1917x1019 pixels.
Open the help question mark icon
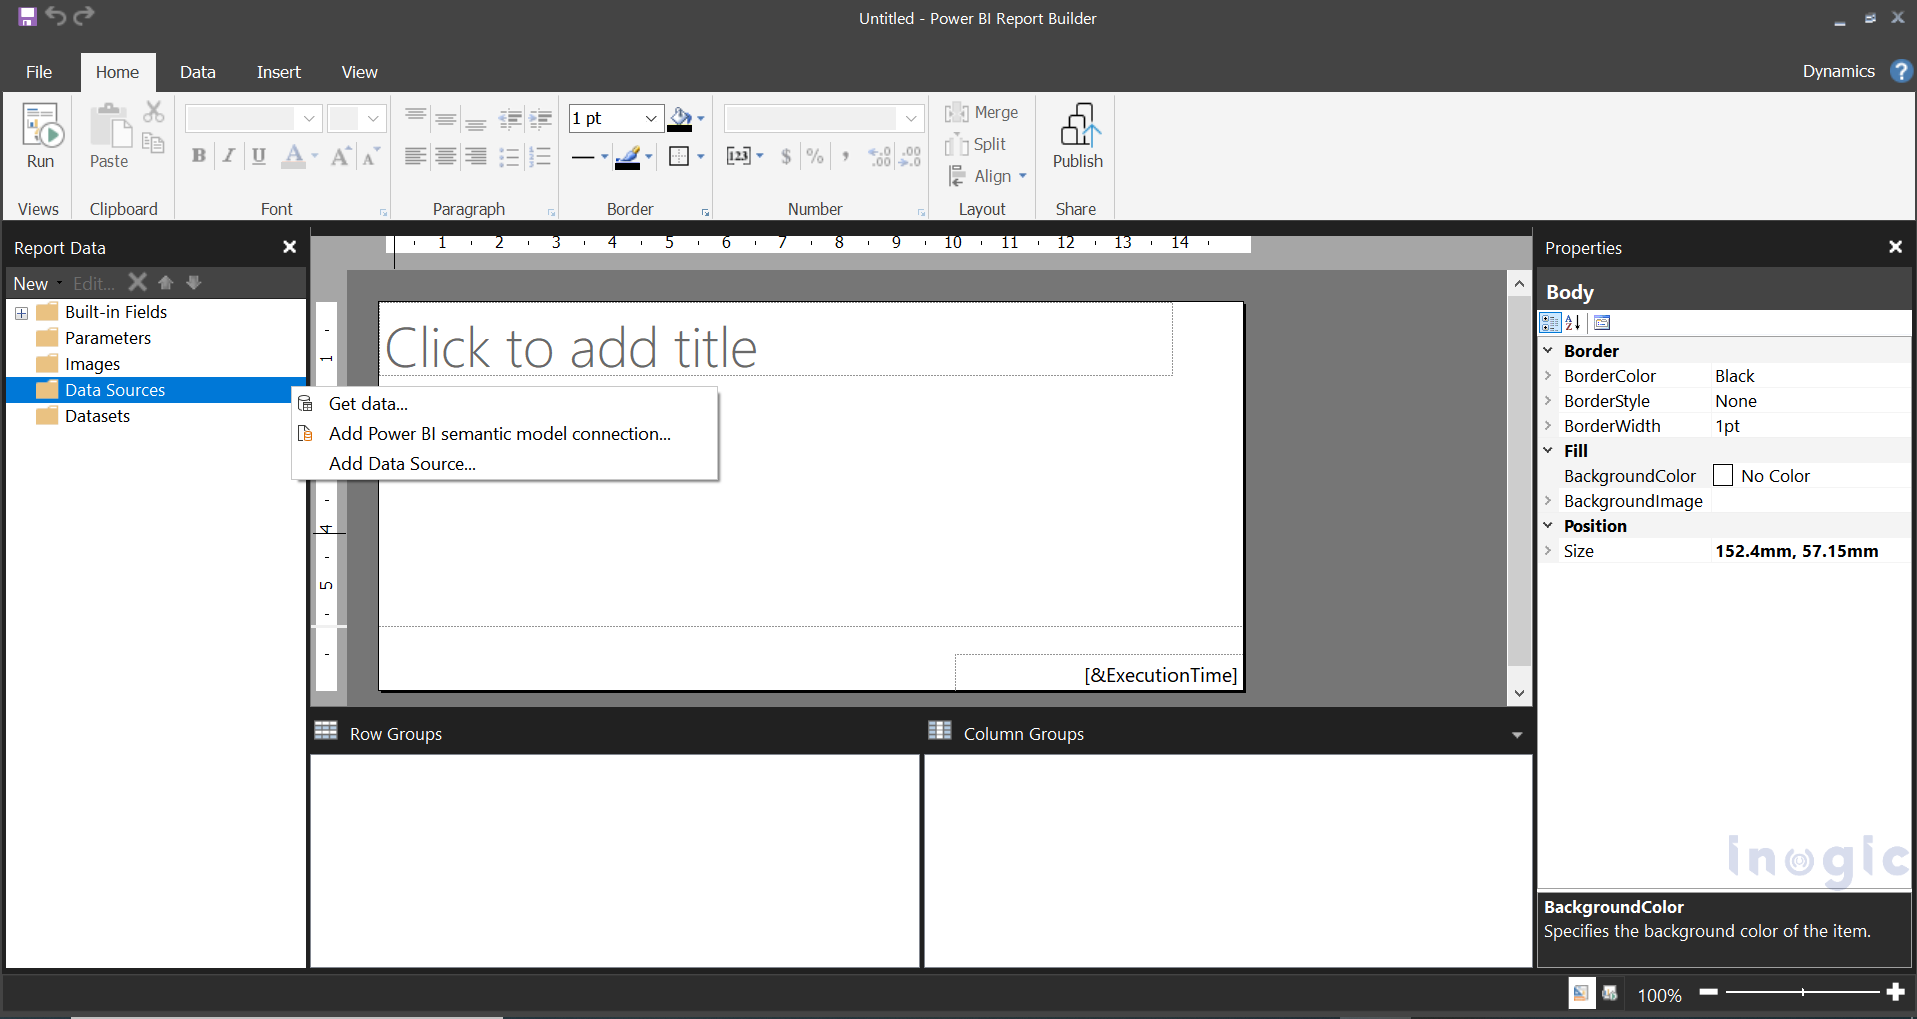coord(1901,71)
